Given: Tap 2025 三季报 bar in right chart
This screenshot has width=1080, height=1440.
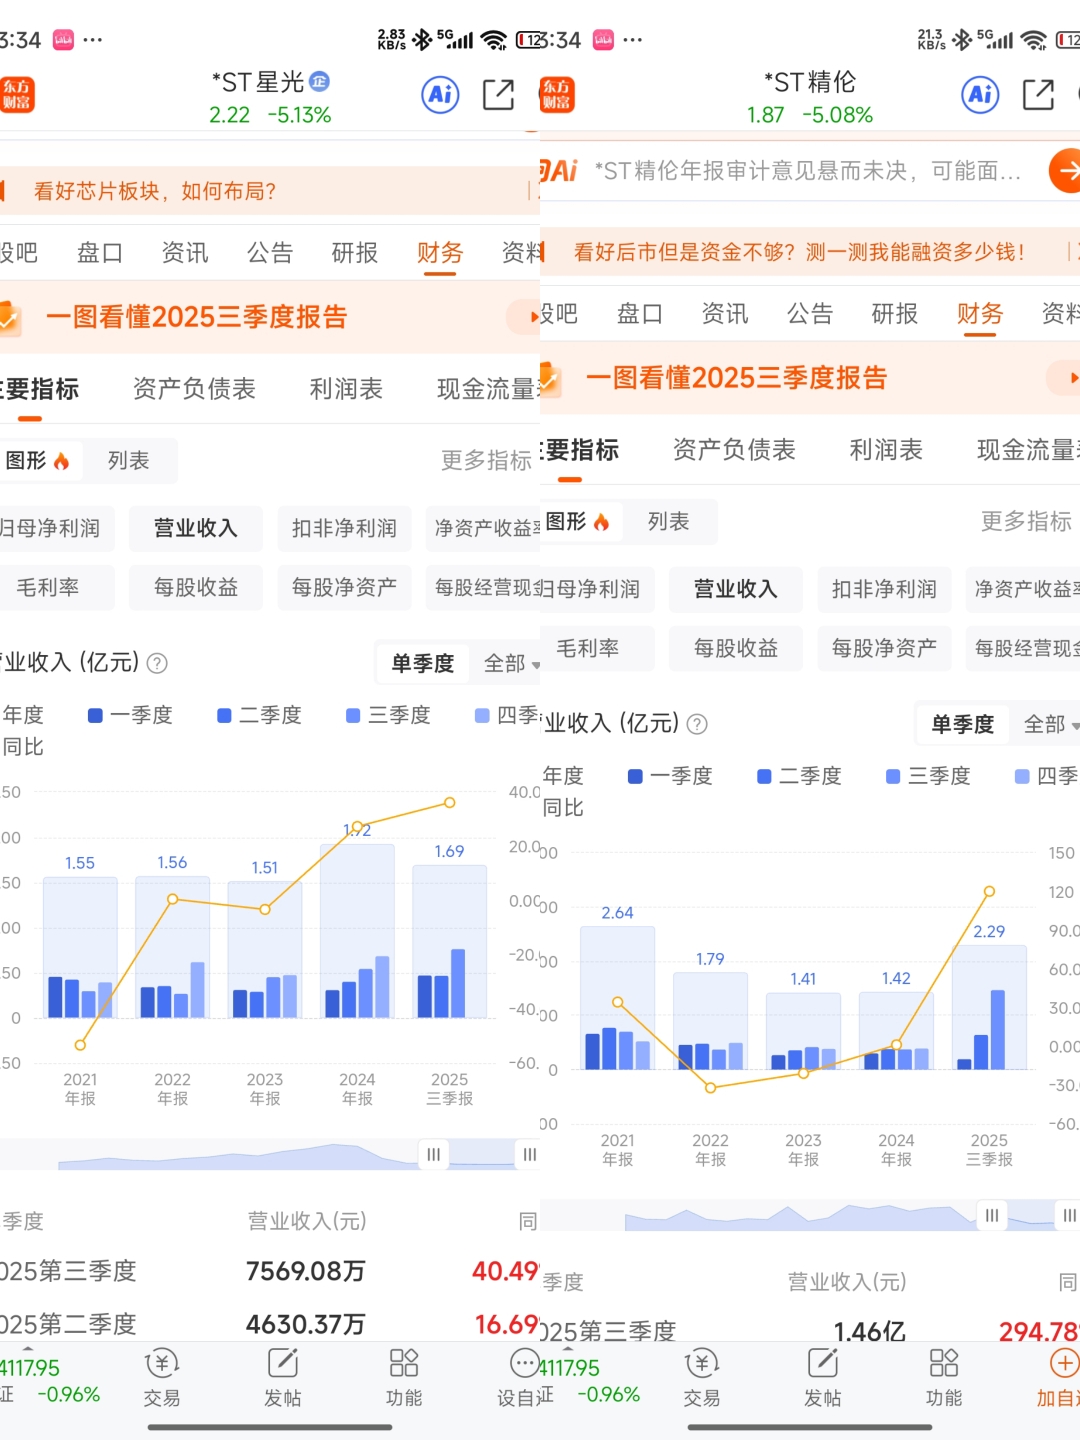Looking at the screenshot, I should [989, 1007].
